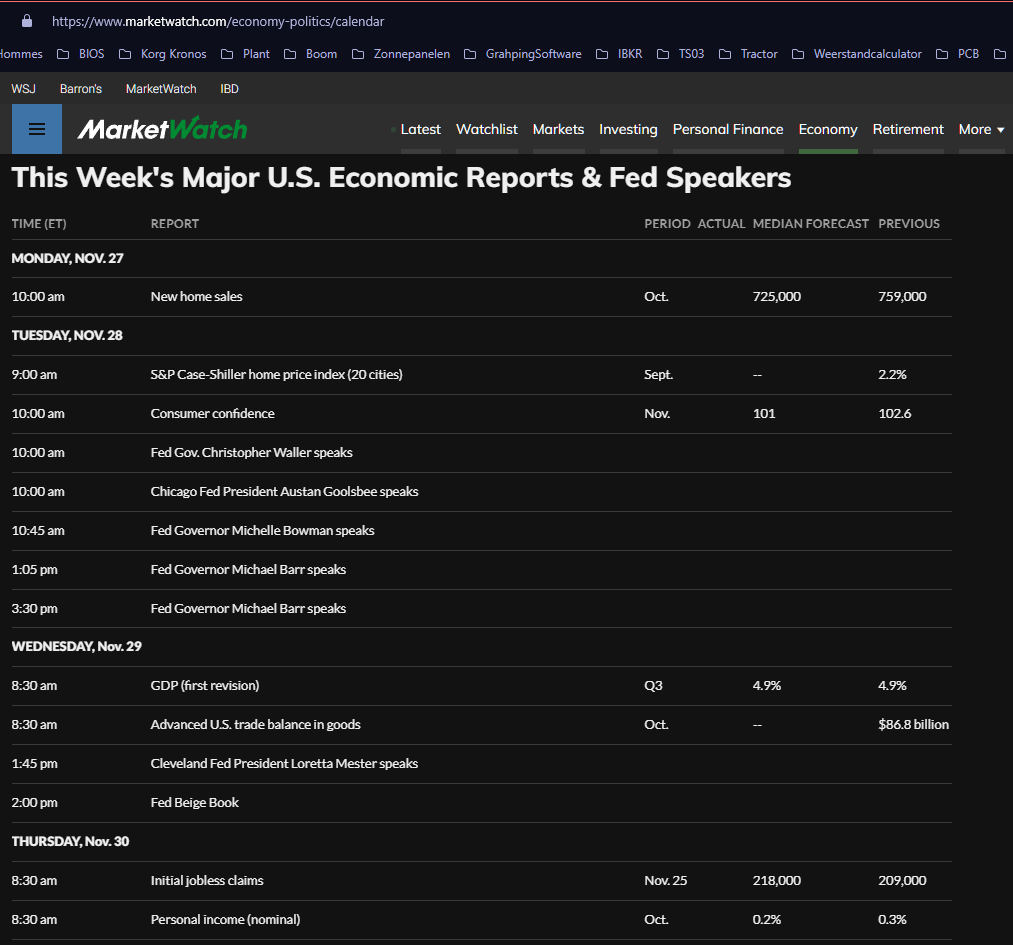Click the 1:05 pm Michael Barr entry
The image size is (1013, 945).
click(248, 570)
